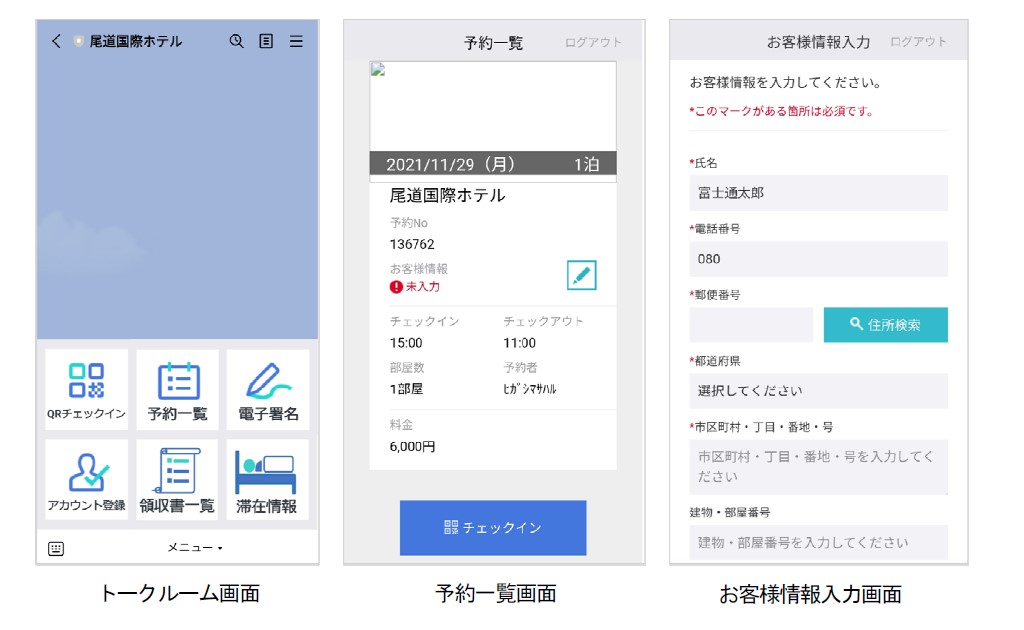Tap the back chevron next to 尾道国際ホテル

click(56, 41)
